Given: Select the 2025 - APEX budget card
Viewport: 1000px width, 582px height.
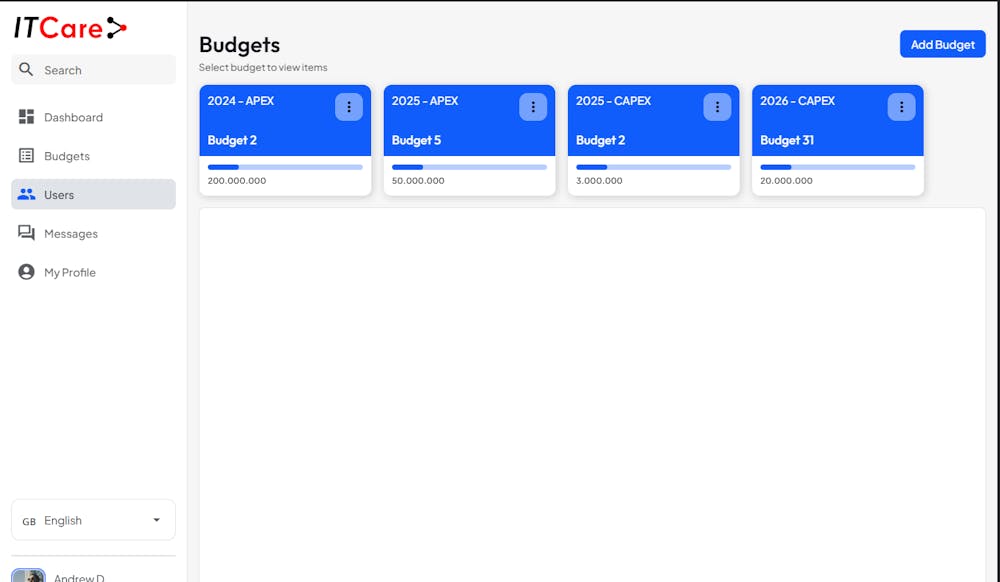Looking at the screenshot, I should tap(469, 140).
